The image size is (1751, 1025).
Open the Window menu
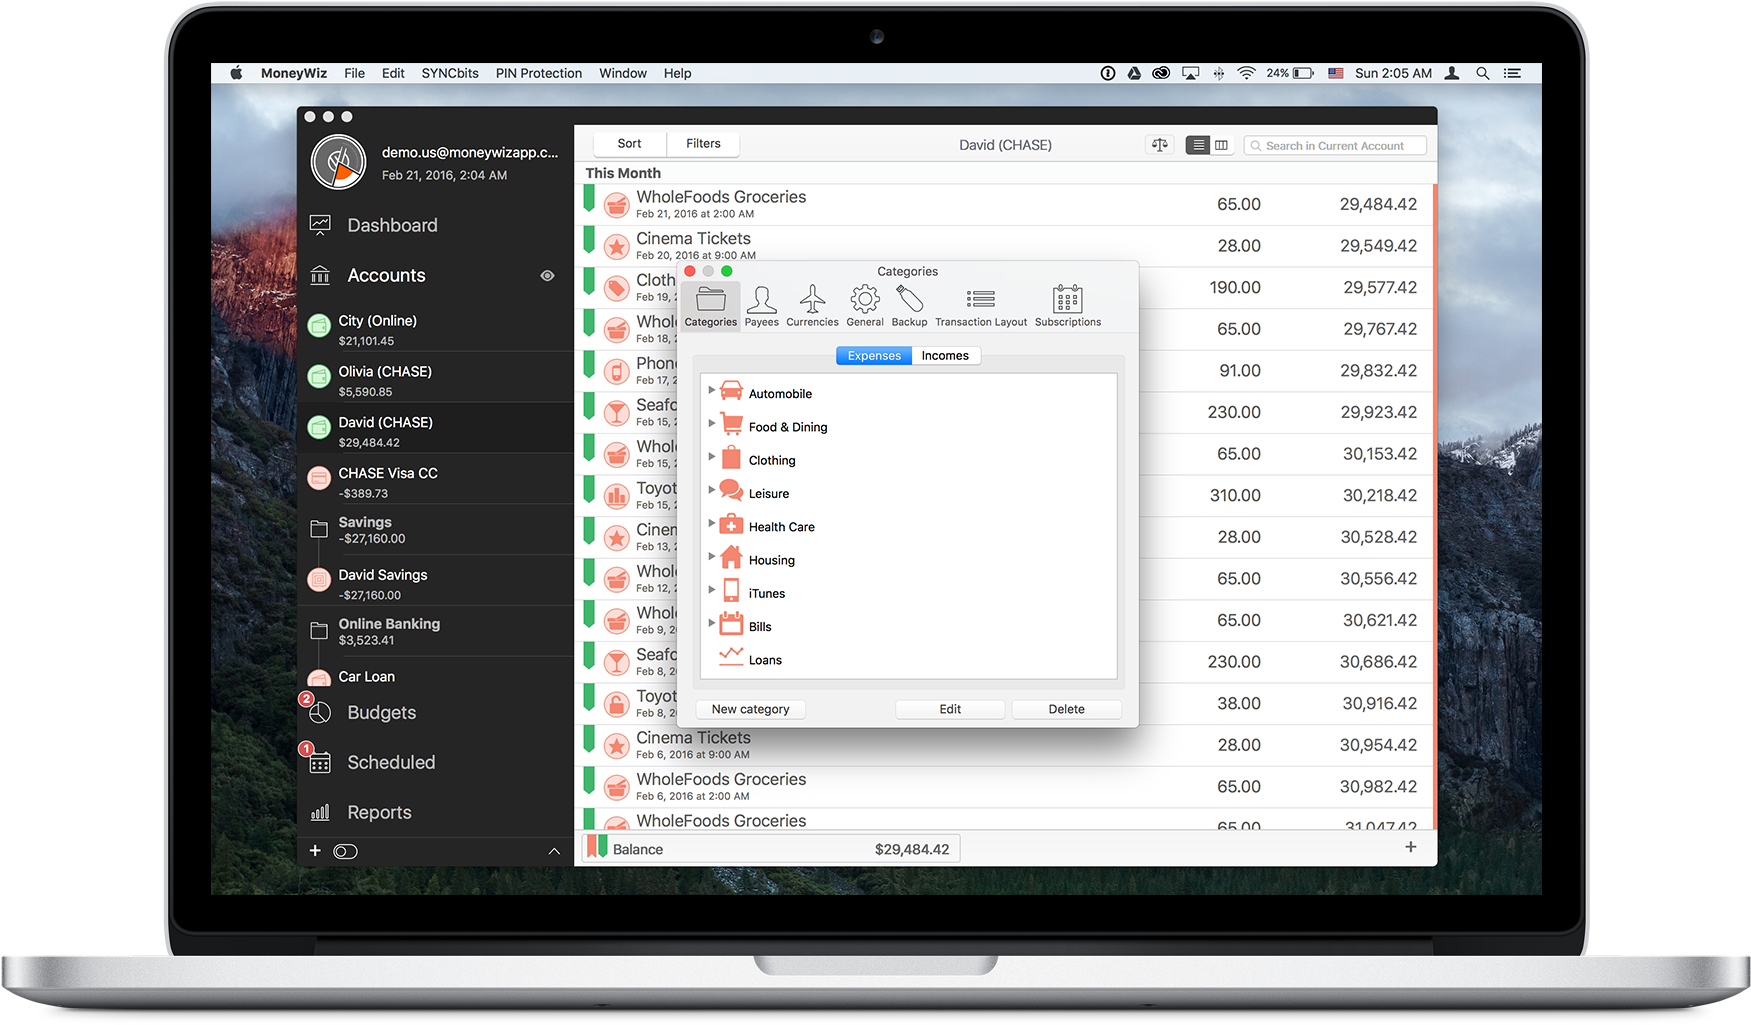pyautogui.click(x=623, y=73)
